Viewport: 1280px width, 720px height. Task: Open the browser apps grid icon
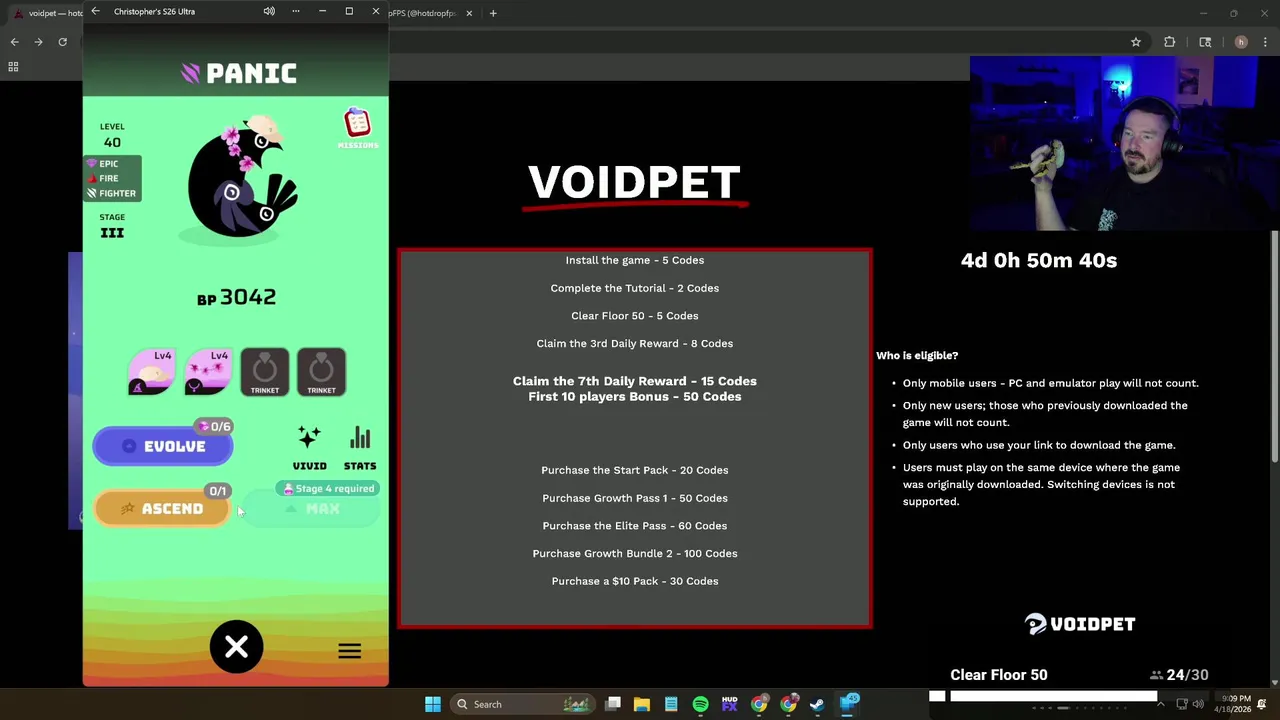click(13, 66)
